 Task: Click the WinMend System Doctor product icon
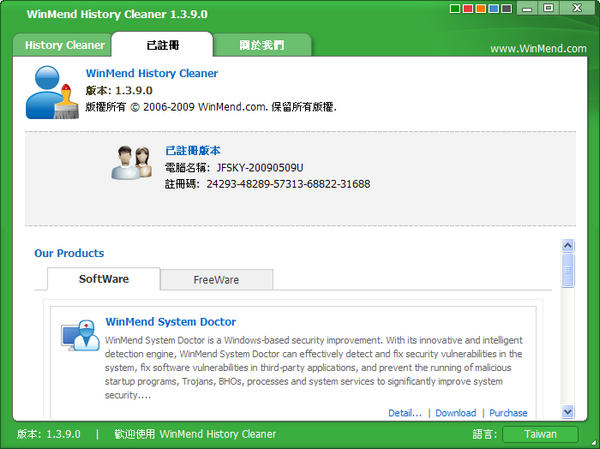(x=80, y=335)
